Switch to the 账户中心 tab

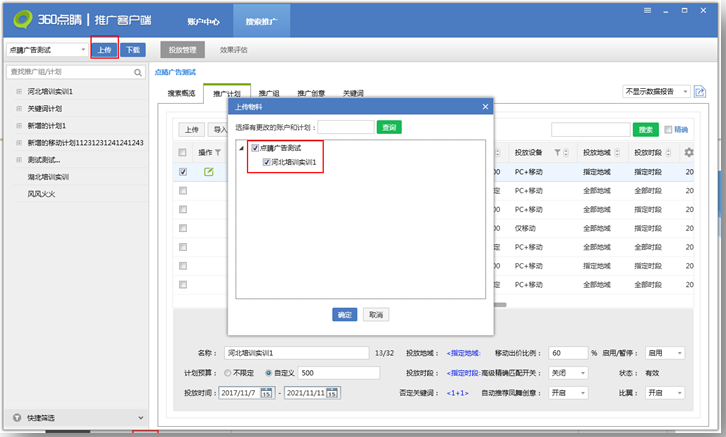click(203, 20)
